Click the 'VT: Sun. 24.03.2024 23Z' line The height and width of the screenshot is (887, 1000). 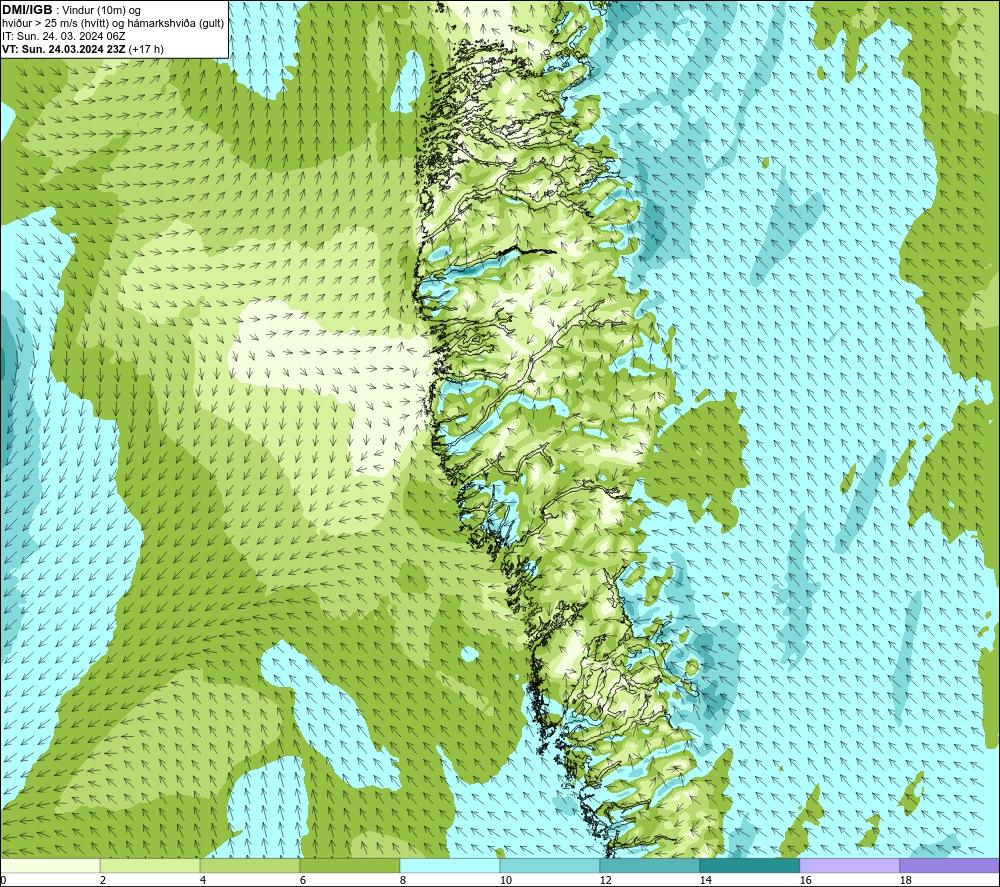[83, 49]
